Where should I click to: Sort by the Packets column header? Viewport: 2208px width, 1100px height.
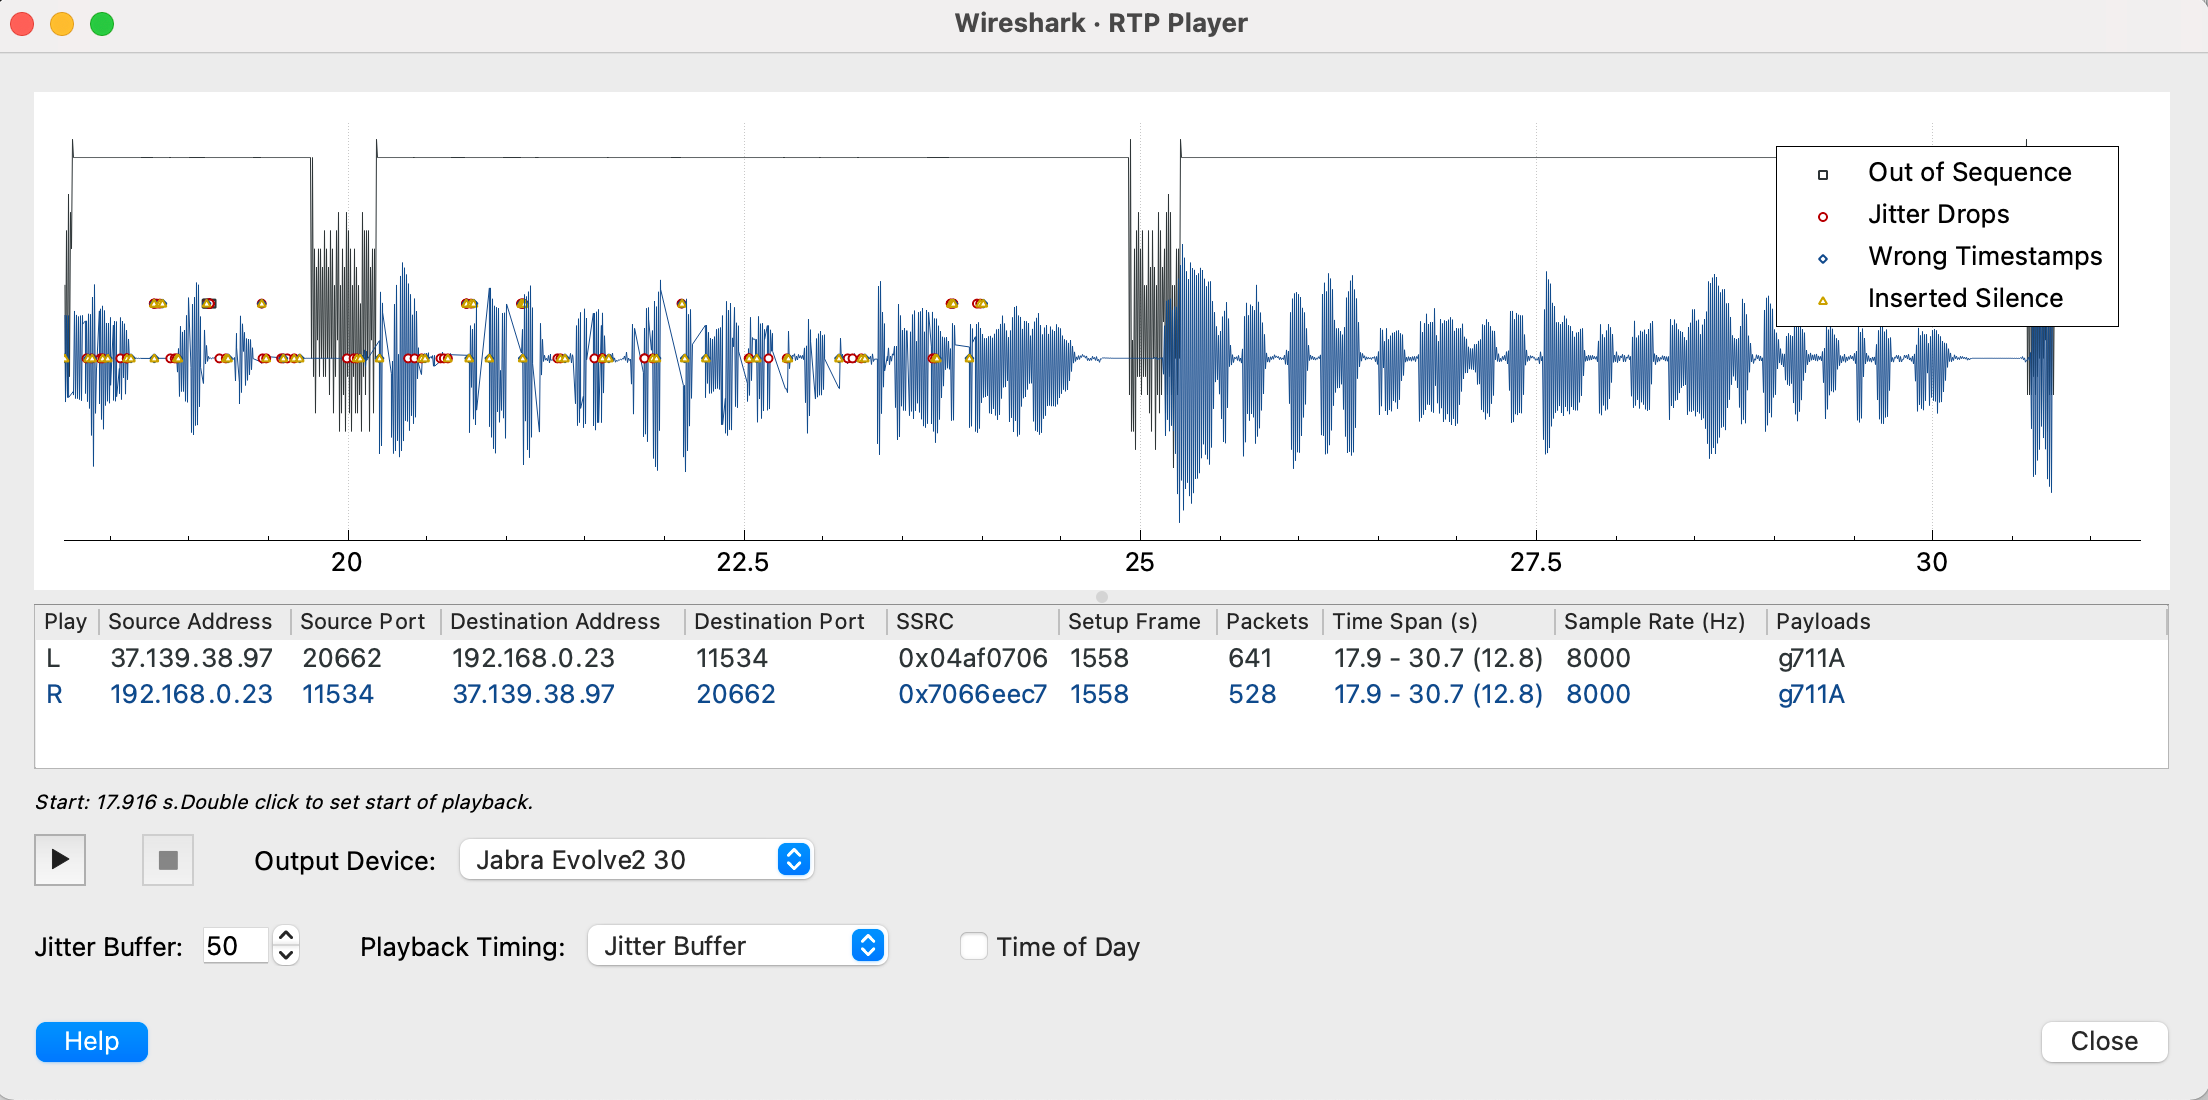pos(1266,622)
